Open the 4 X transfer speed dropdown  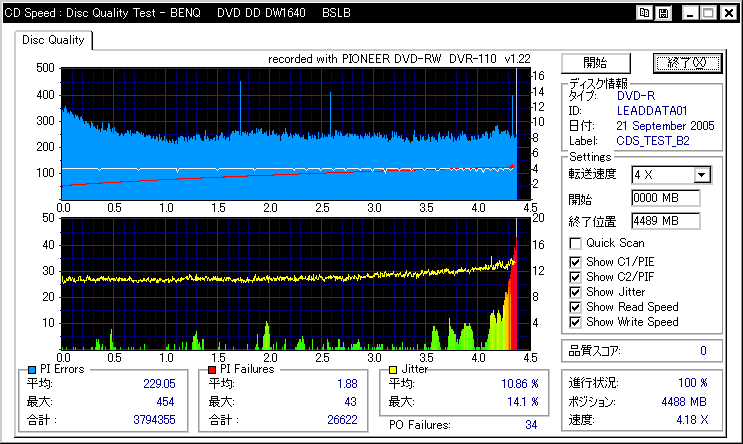(701, 175)
